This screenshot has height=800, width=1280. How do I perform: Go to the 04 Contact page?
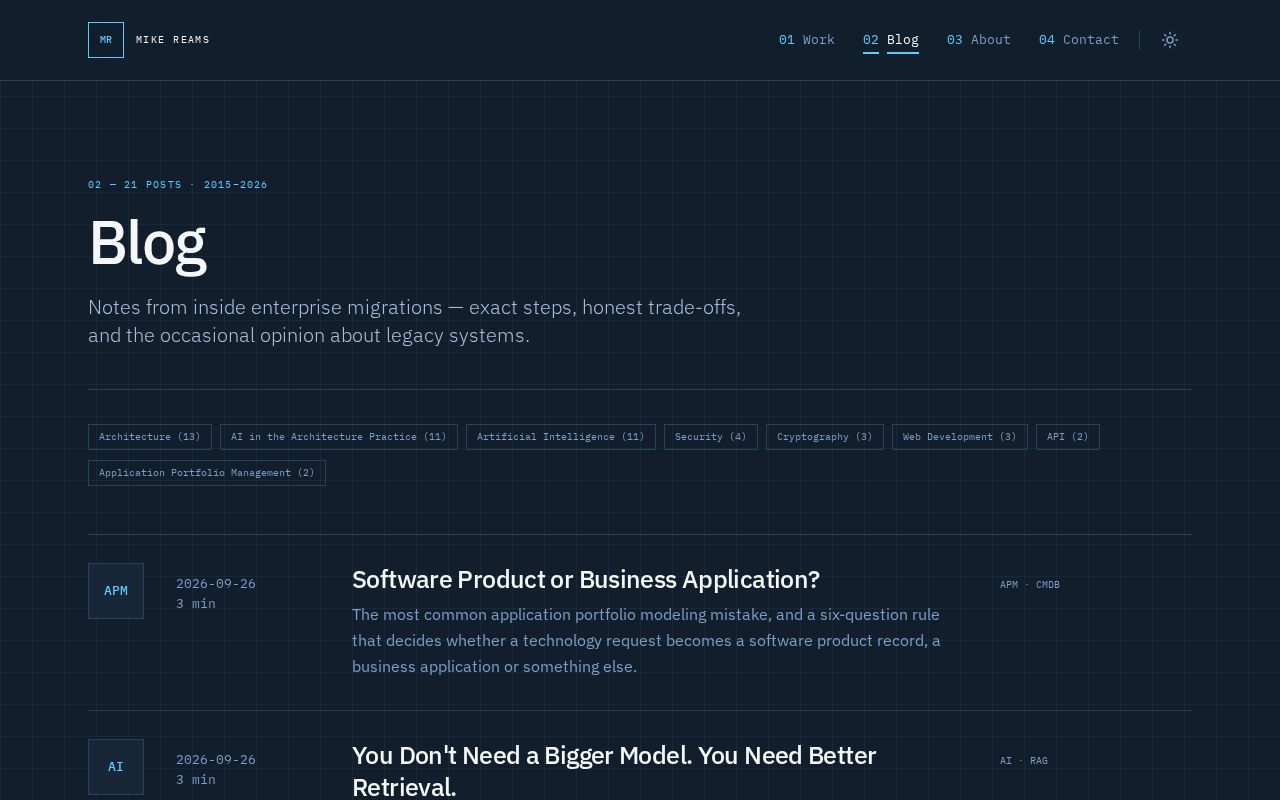[1079, 40]
